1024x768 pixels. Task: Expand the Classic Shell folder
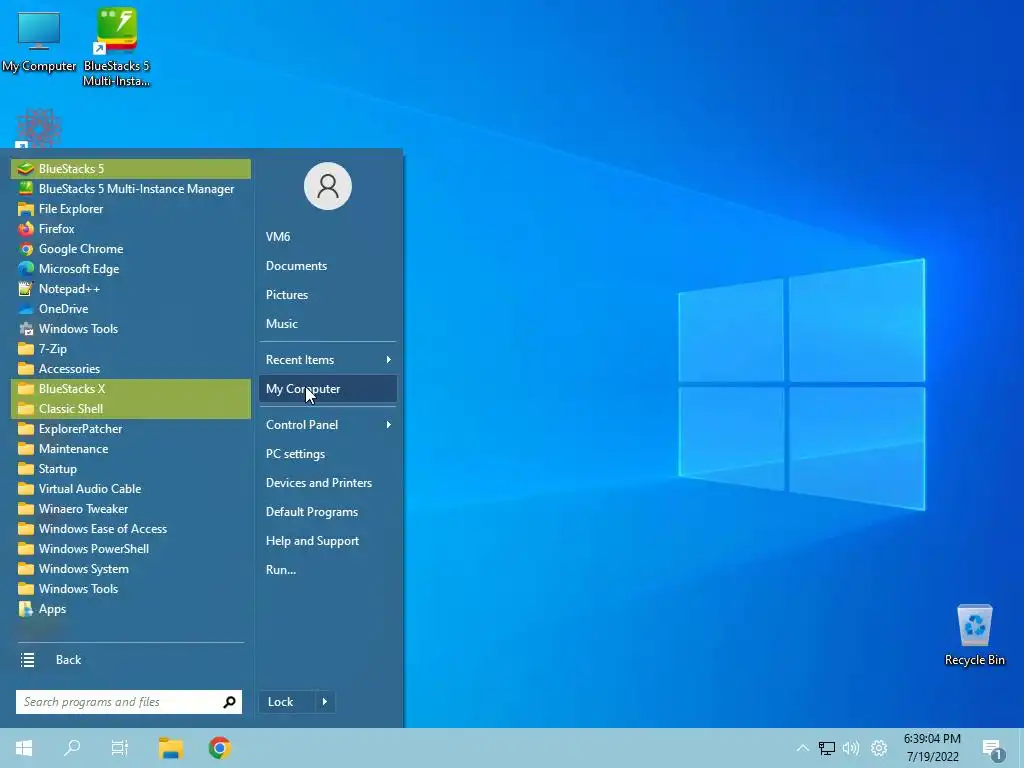click(131, 409)
